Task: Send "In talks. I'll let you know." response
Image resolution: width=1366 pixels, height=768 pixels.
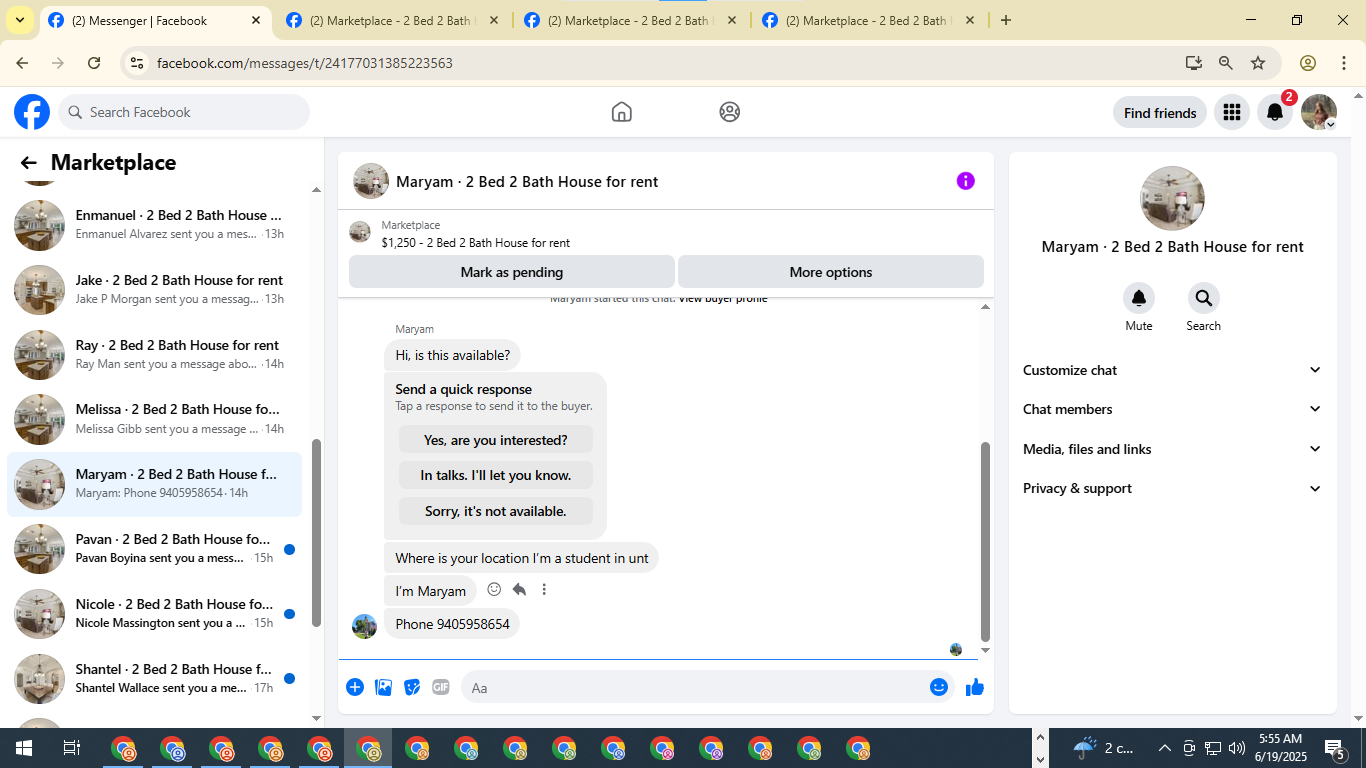Action: coord(496,475)
